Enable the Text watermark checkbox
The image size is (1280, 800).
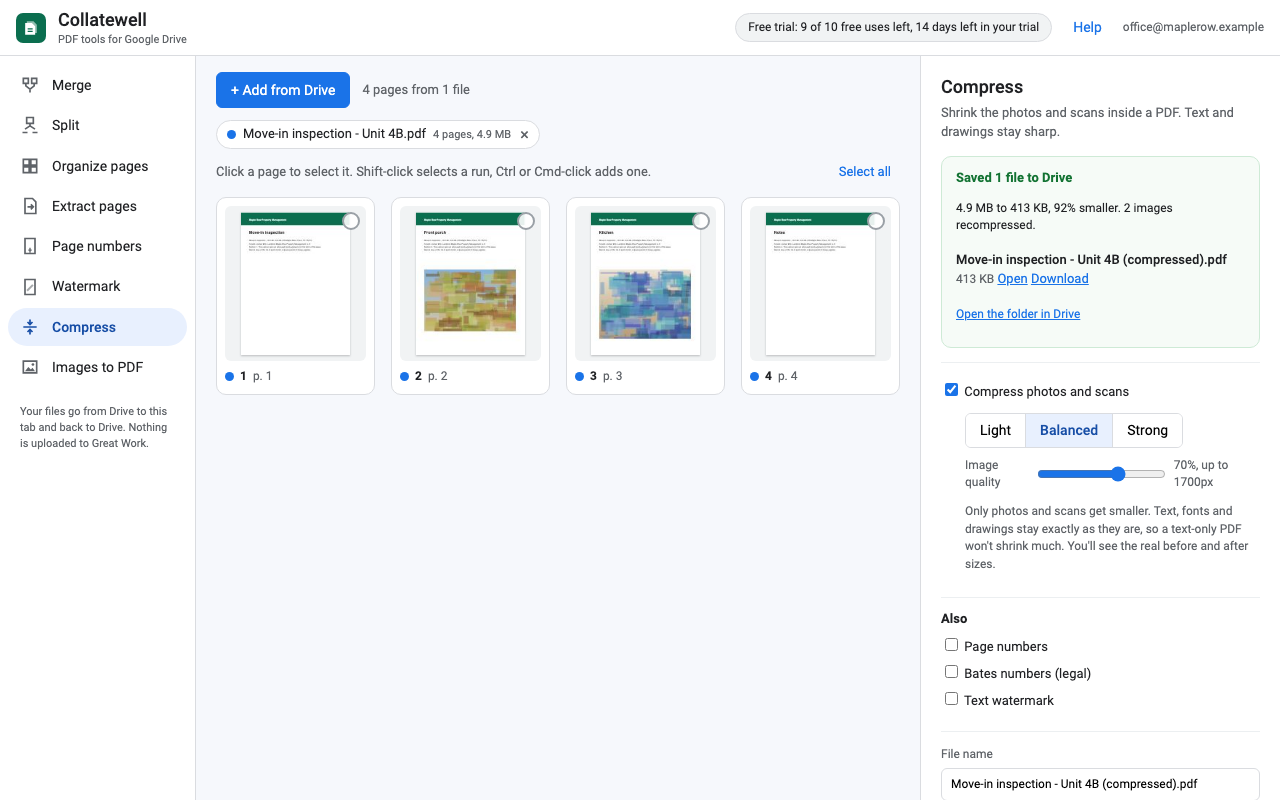pyautogui.click(x=952, y=699)
